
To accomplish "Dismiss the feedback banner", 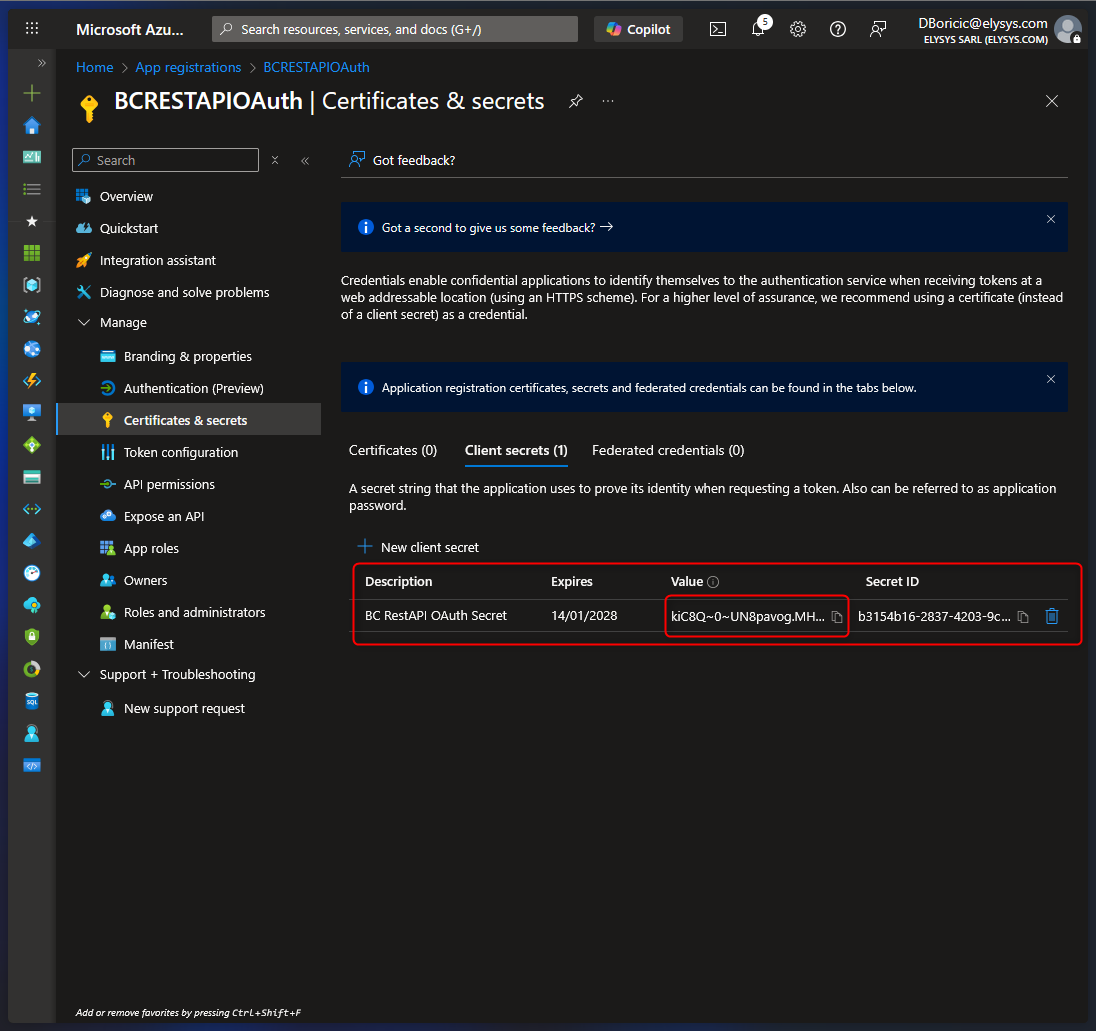I will [x=1051, y=219].
